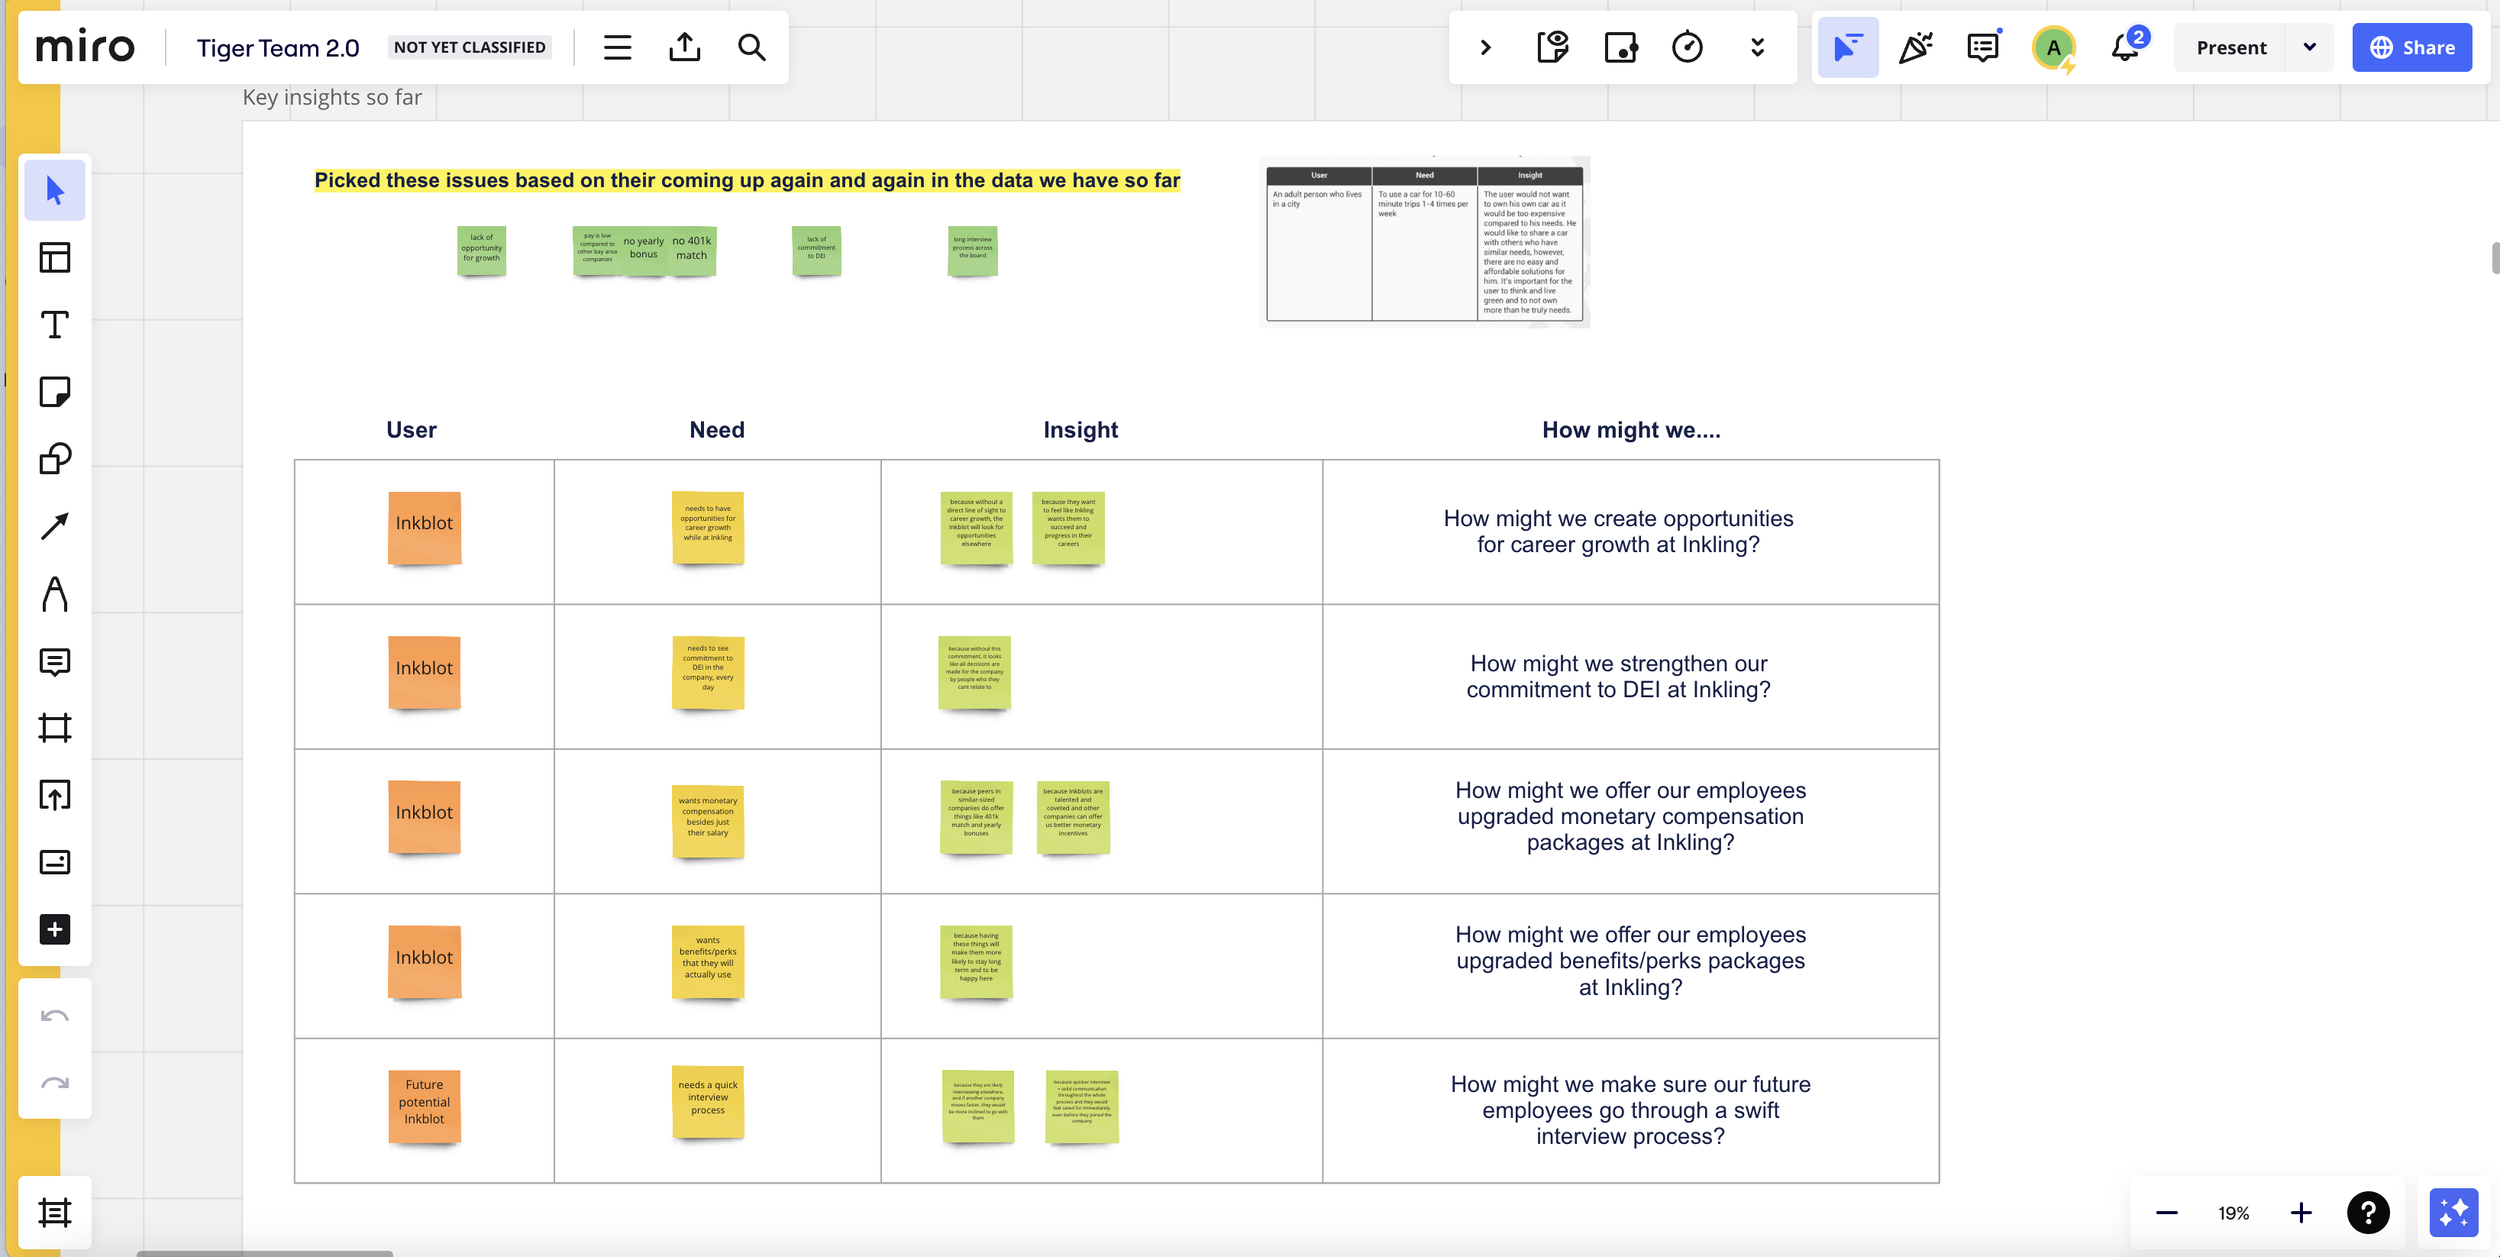Toggle collaborators' cursors visibility

pos(1848,48)
